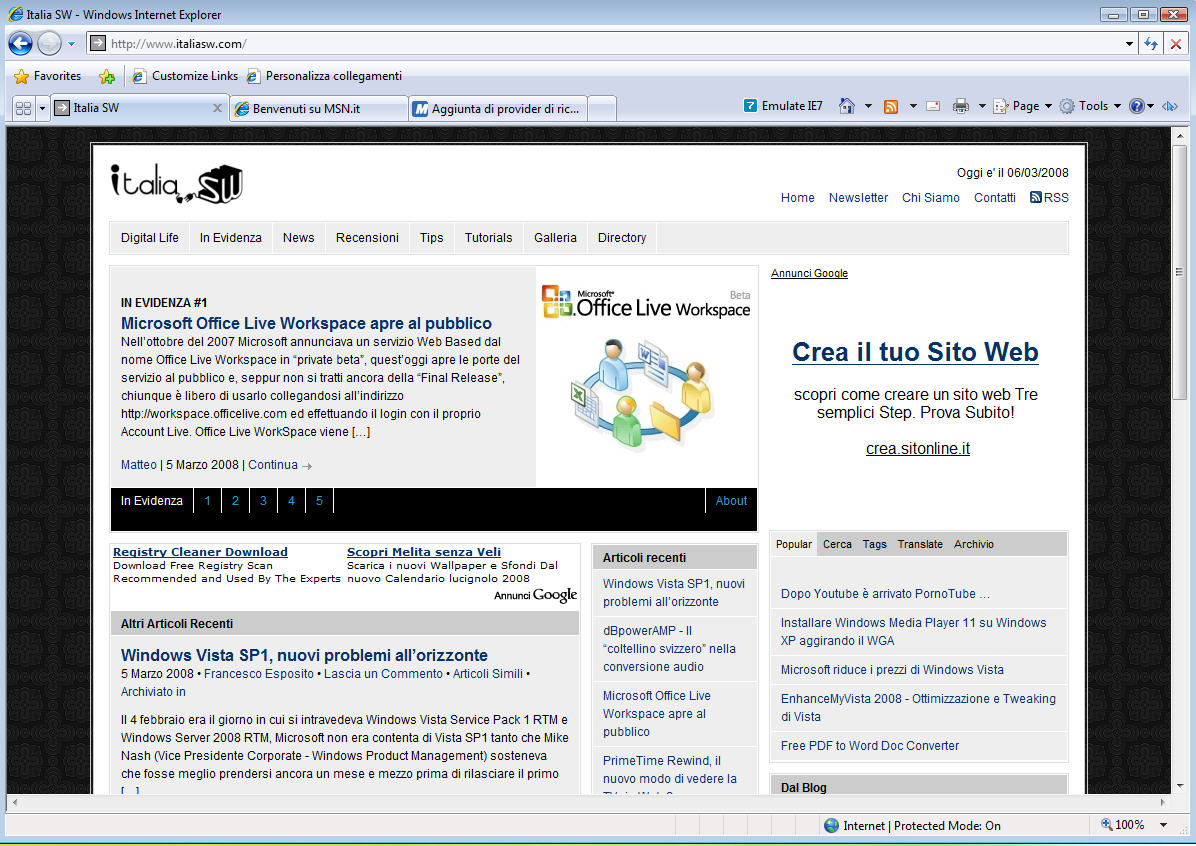Click the angle-bracket cursor icon after Help
Image resolution: width=1196 pixels, height=846 pixels.
point(1169,106)
